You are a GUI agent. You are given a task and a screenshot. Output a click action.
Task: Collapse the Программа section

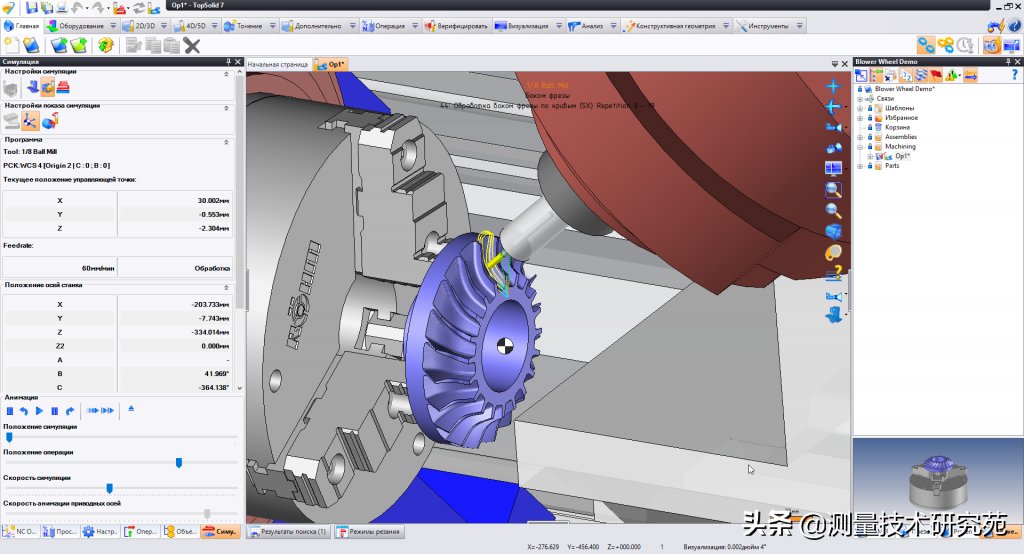point(227,142)
